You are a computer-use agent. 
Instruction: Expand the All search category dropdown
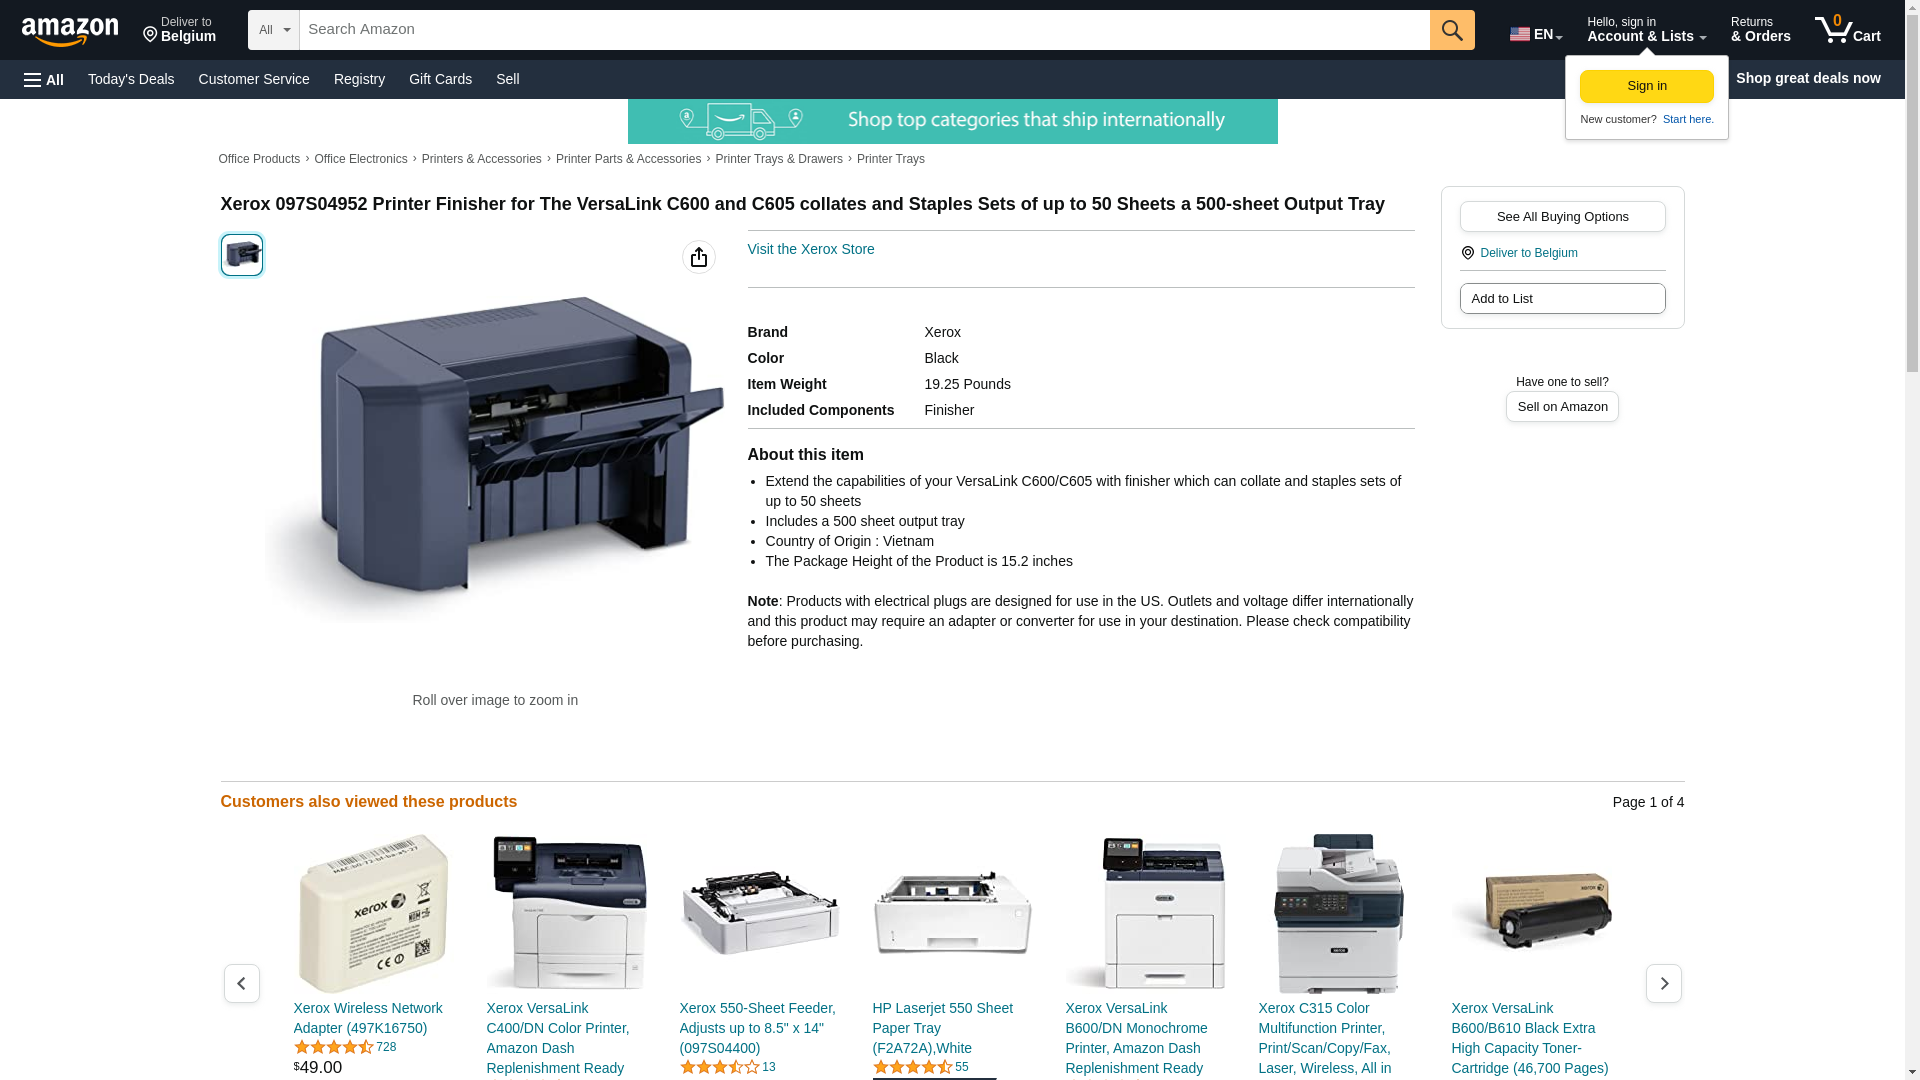coord(273,30)
